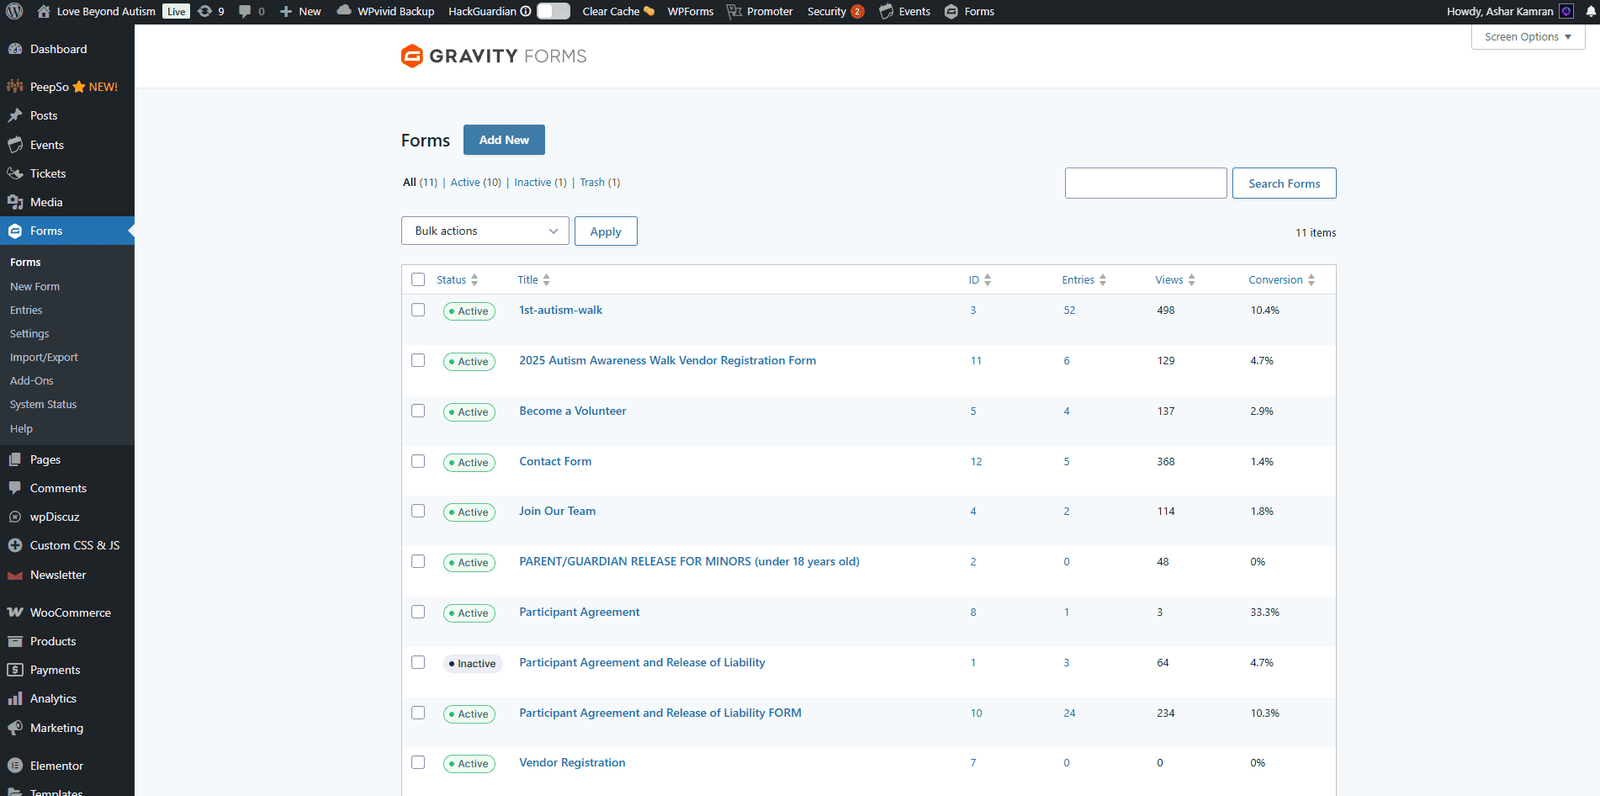Sort forms by the Title column
The image size is (1600, 796).
pyautogui.click(x=534, y=280)
